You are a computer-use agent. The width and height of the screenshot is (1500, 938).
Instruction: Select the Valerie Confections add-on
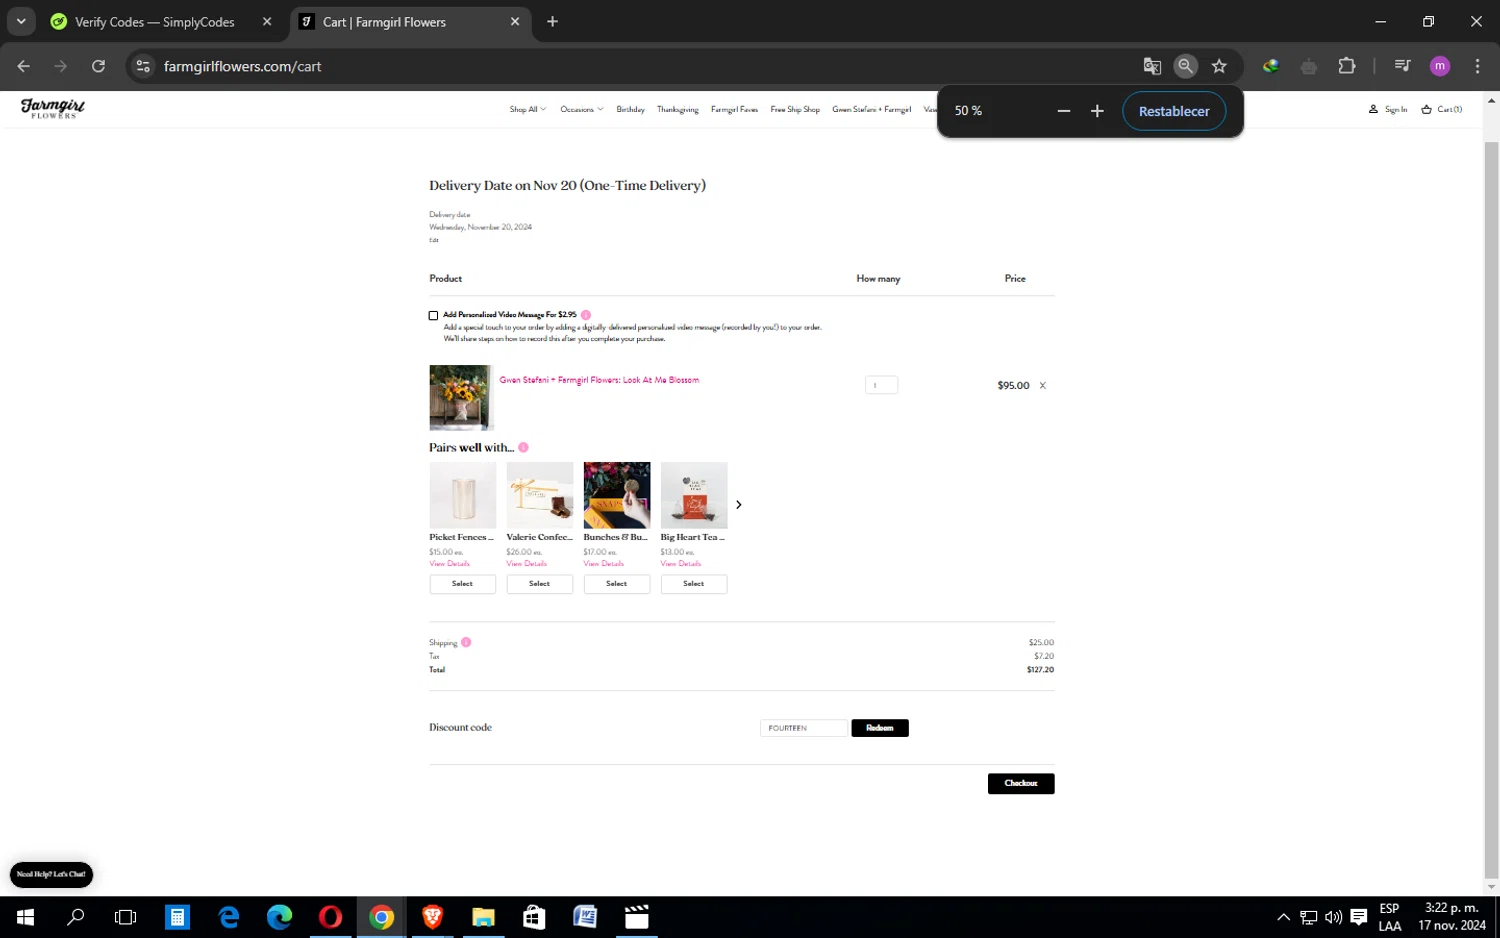(539, 584)
